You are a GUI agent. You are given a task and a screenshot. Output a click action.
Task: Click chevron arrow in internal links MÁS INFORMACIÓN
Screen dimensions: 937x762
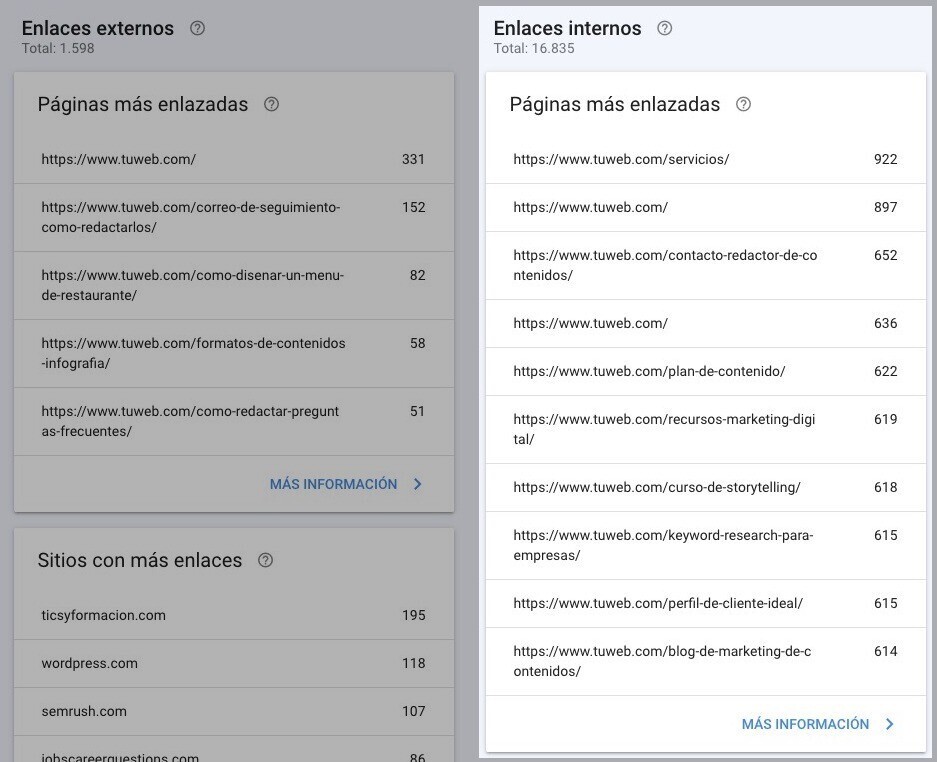pyautogui.click(x=890, y=724)
